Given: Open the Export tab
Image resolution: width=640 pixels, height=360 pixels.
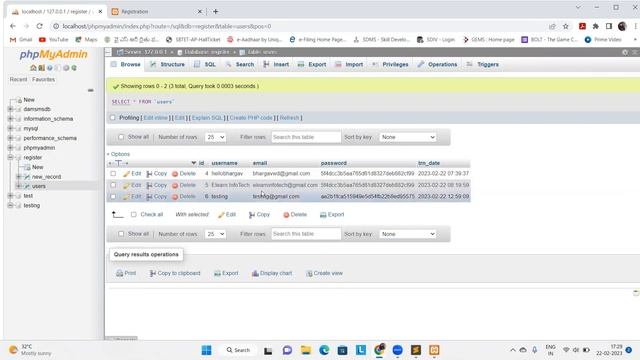Looking at the screenshot, I should click(x=312, y=64).
